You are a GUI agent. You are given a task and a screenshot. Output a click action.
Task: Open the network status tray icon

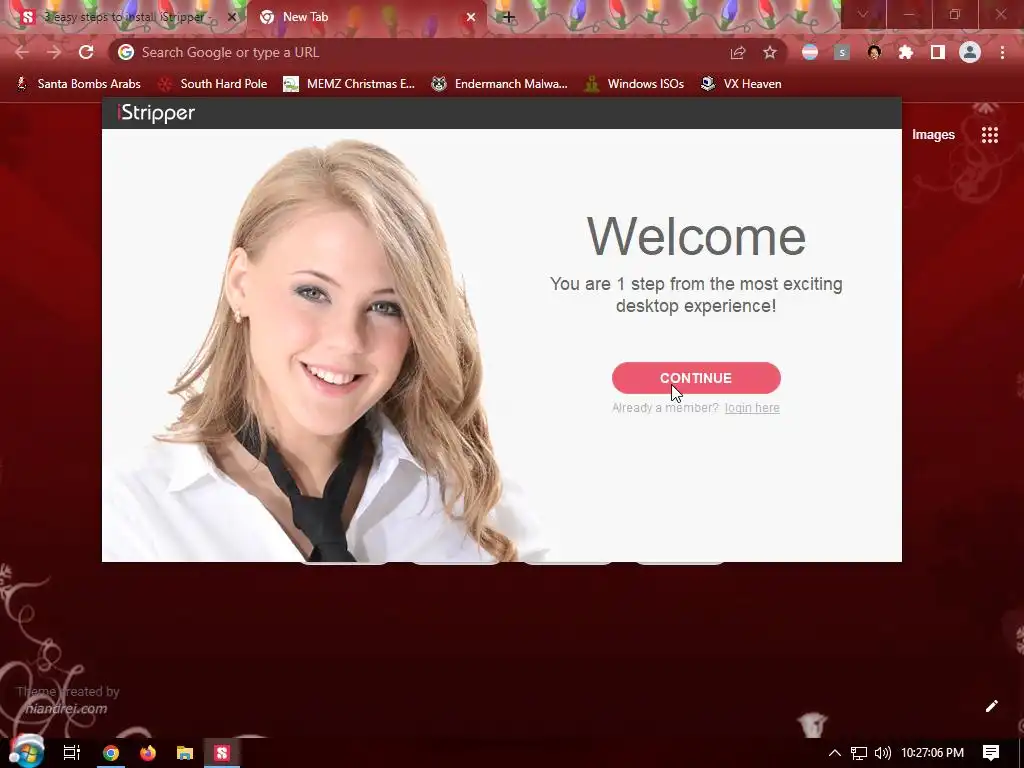859,753
